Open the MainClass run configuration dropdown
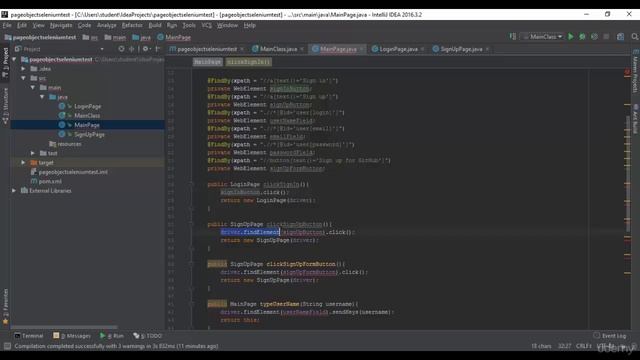 [544, 37]
